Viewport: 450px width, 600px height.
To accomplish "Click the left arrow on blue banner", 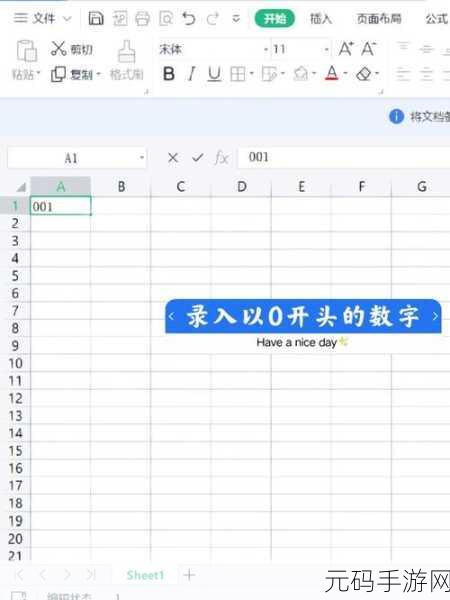I will tap(171, 316).
